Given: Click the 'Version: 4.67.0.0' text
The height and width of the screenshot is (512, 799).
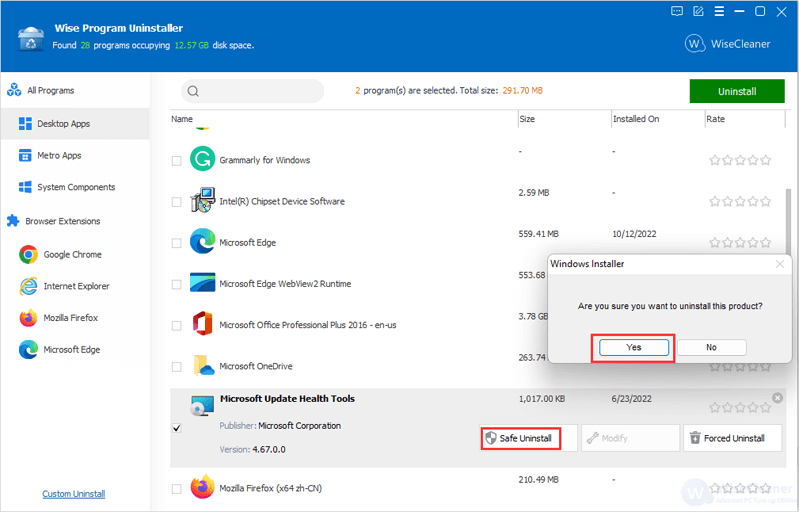Looking at the screenshot, I should click(253, 449).
